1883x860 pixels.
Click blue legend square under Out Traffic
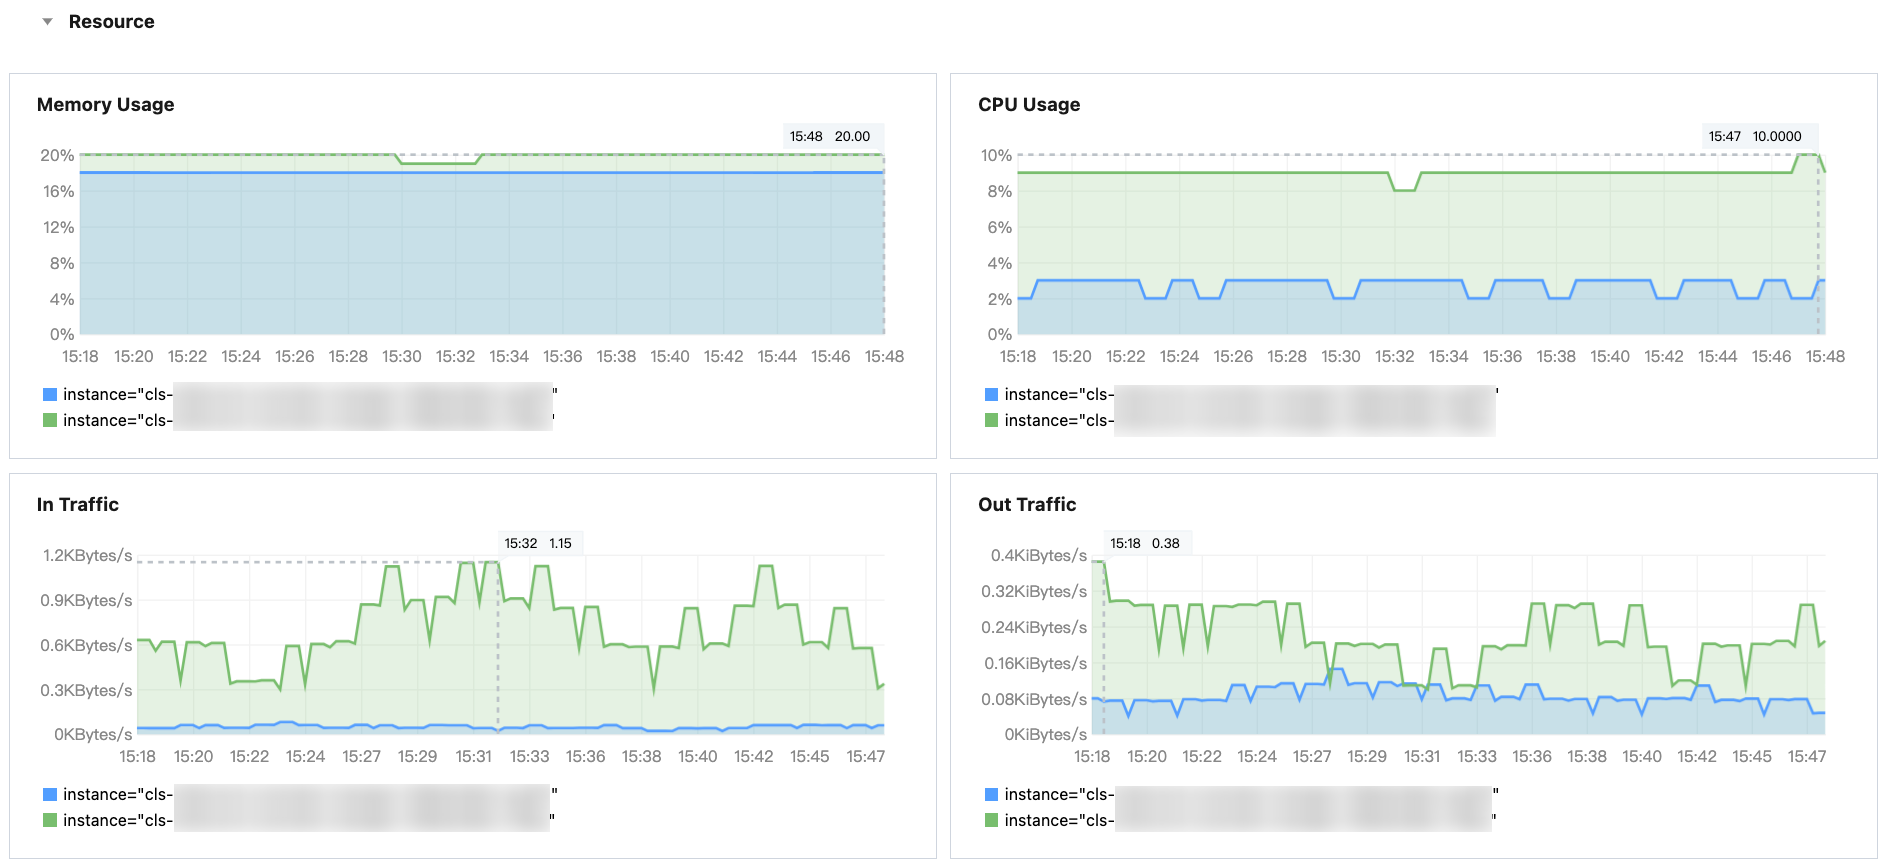(991, 794)
